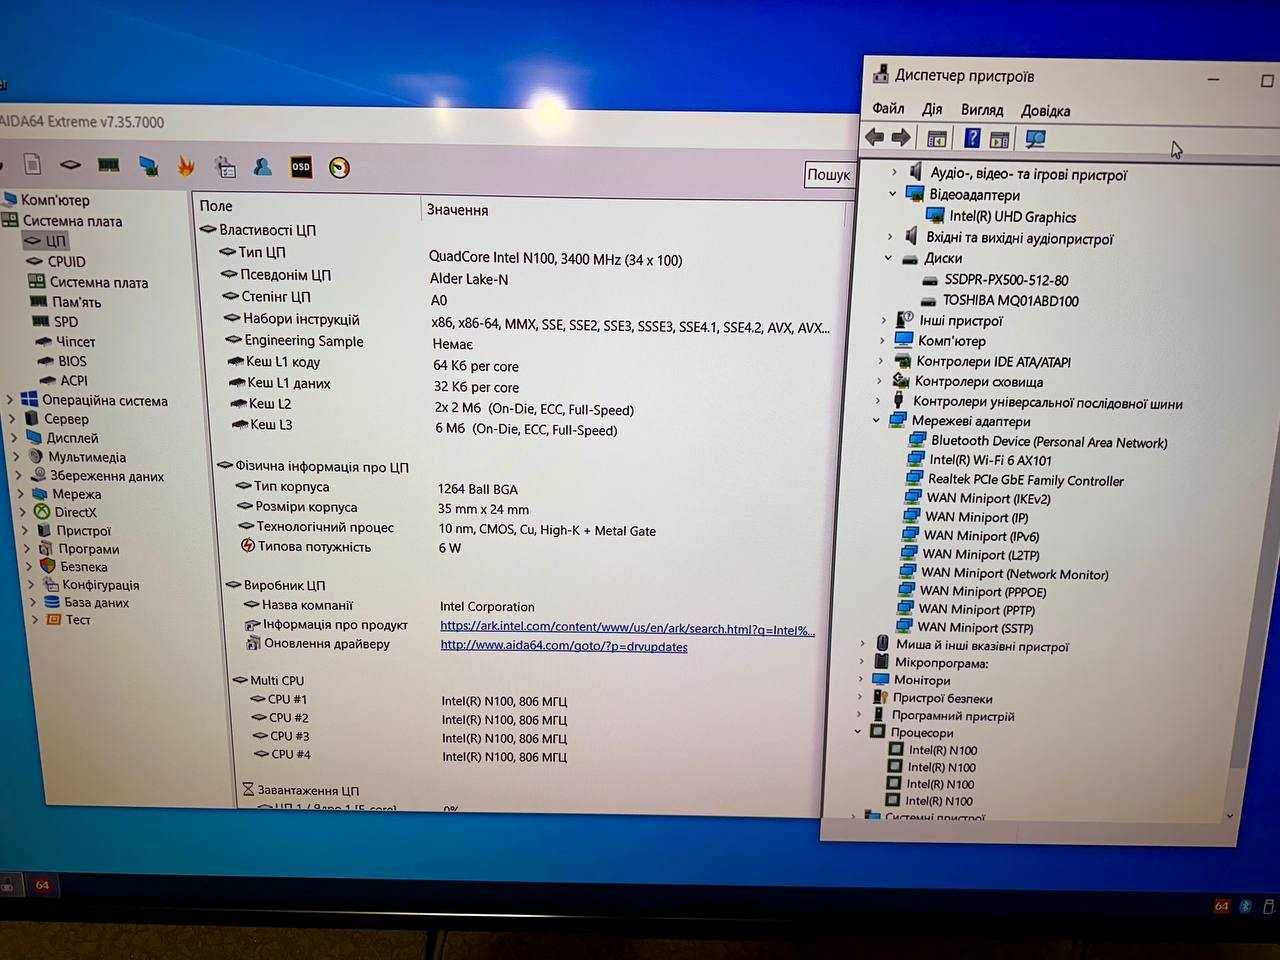
Task: Open the ark.intel.com product information link
Action: [627, 629]
